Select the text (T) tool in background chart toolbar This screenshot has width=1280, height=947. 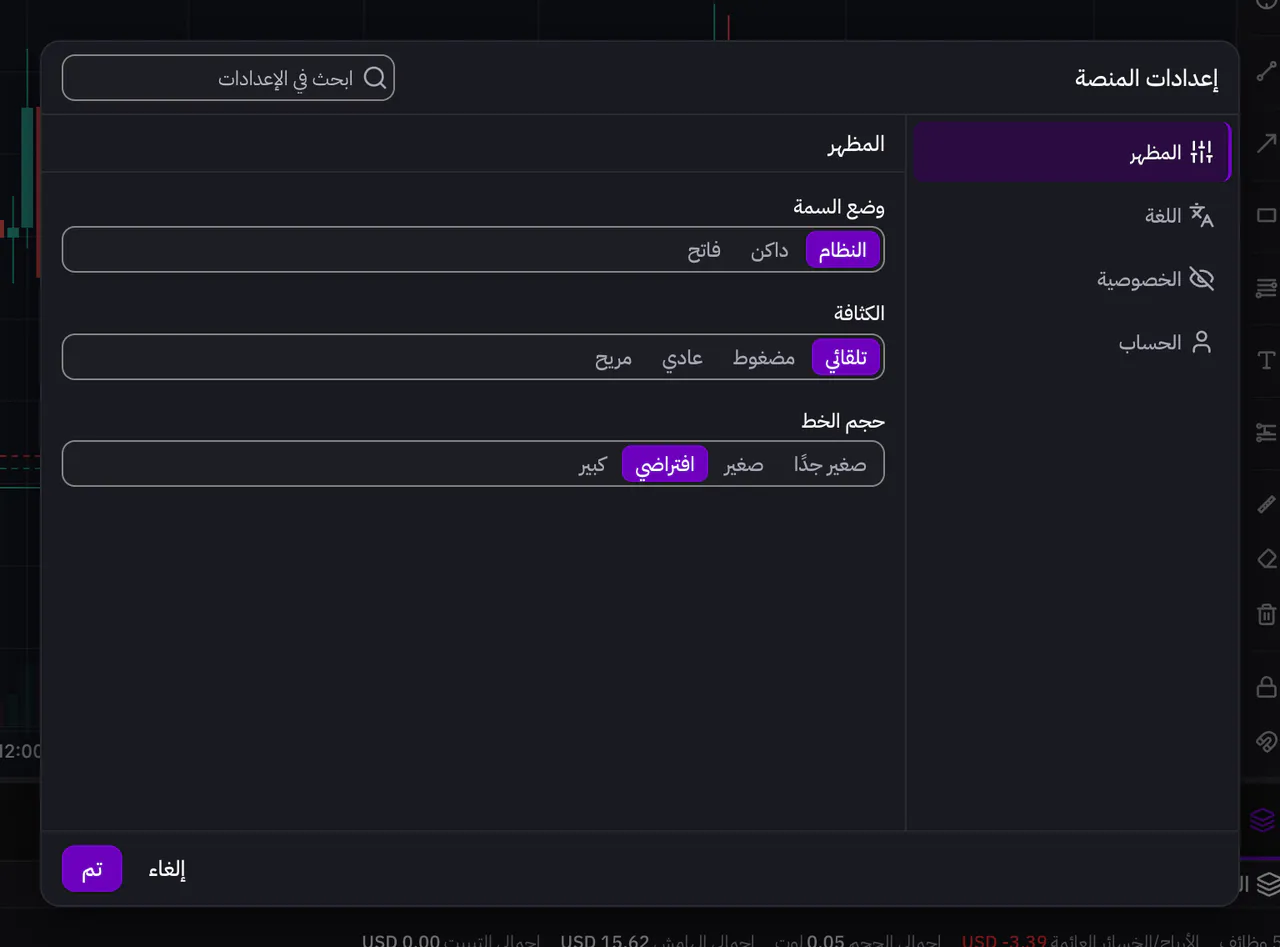coord(1266,360)
